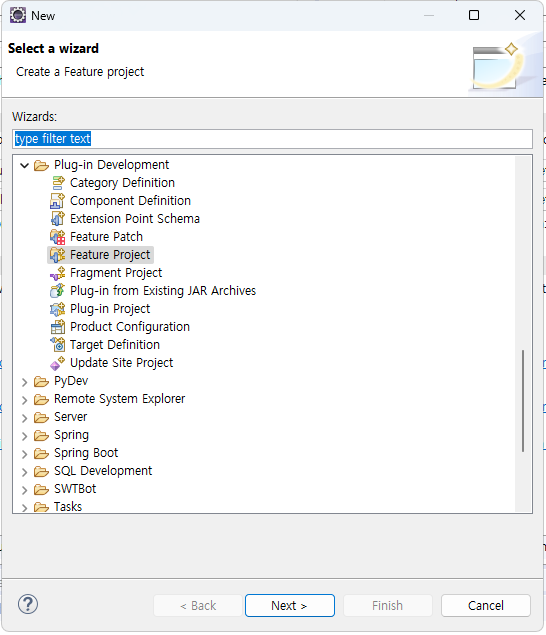Expand the SWTBot category
Screen dimensions: 546x635
(x=25, y=490)
